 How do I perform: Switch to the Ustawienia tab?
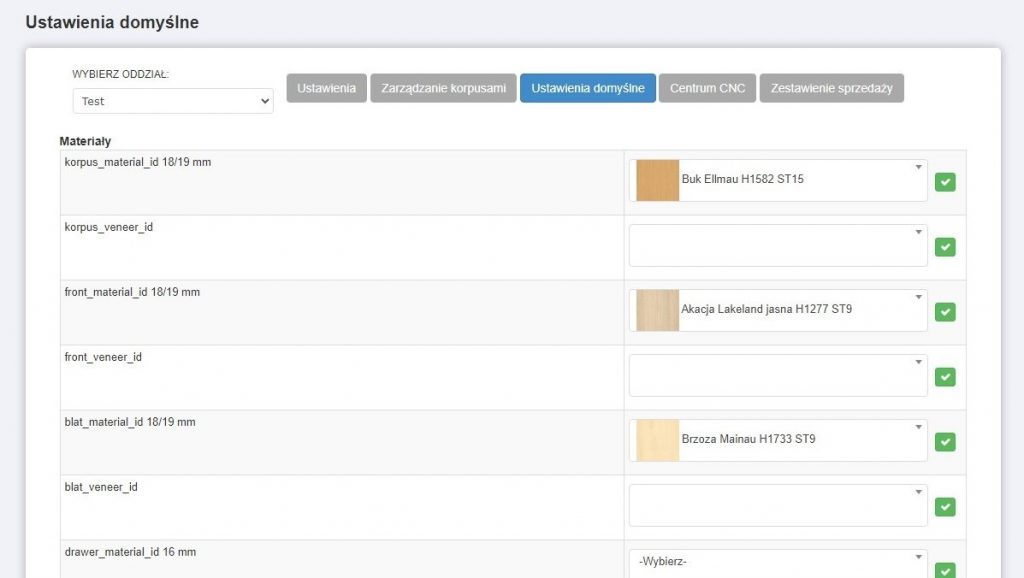326,88
